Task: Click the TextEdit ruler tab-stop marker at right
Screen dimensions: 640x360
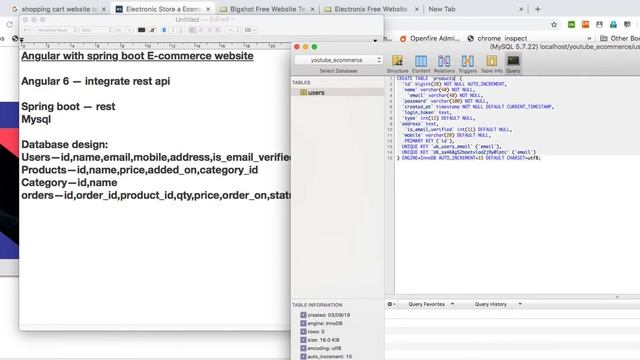Action: point(375,40)
